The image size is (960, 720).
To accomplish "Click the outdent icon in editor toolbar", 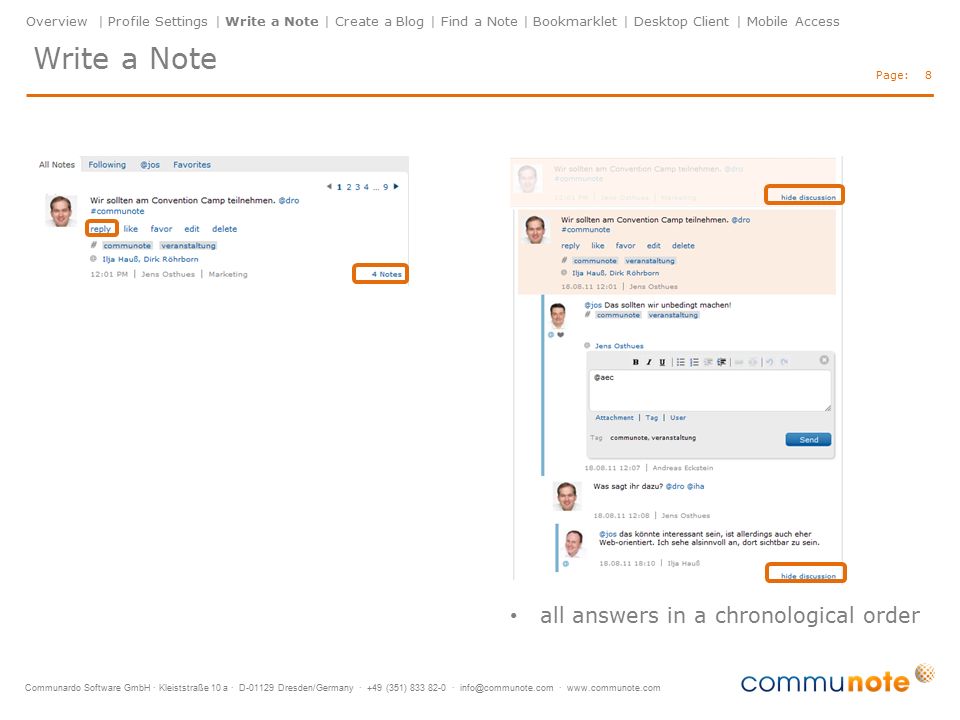I will pos(708,362).
